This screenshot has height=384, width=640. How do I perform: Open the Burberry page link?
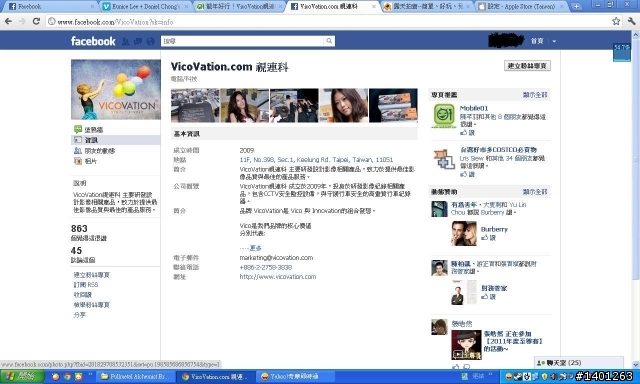[x=494, y=229]
